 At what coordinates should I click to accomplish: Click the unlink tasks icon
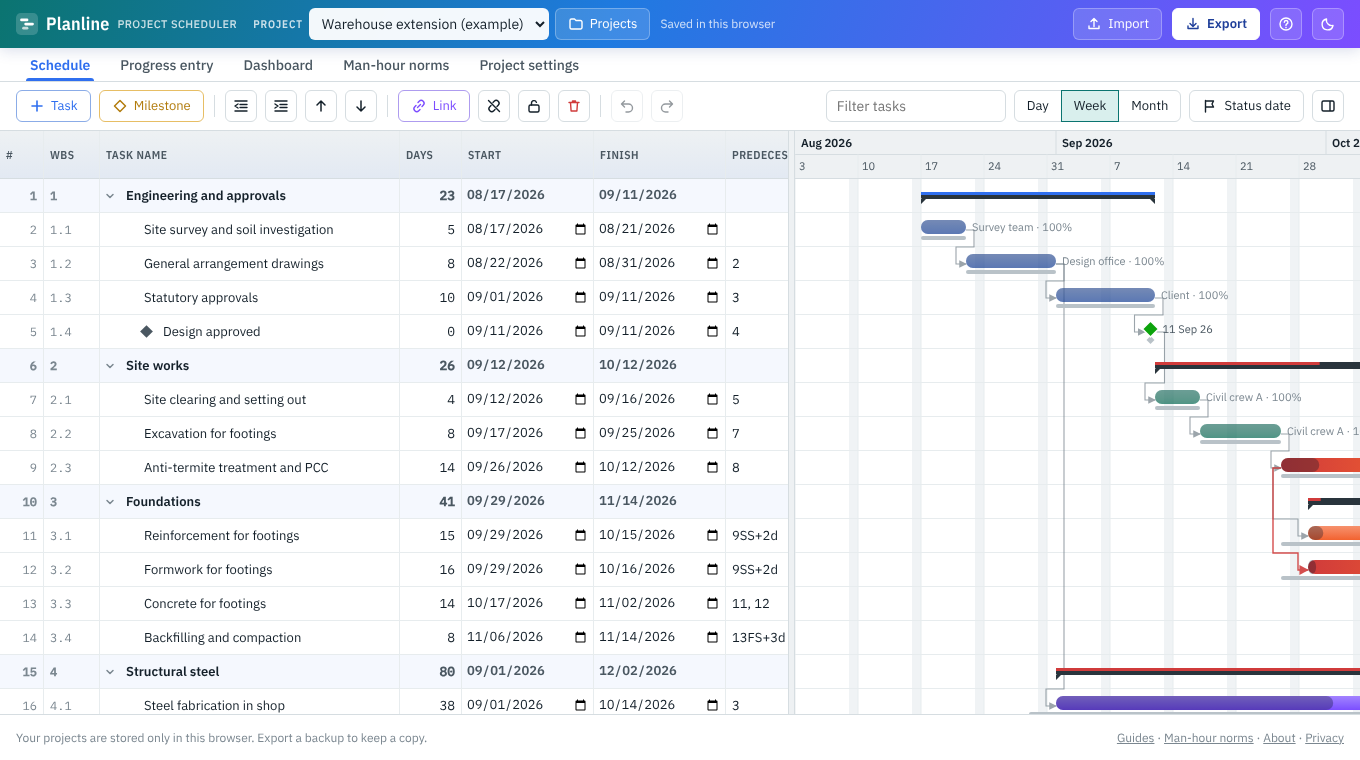[494, 106]
